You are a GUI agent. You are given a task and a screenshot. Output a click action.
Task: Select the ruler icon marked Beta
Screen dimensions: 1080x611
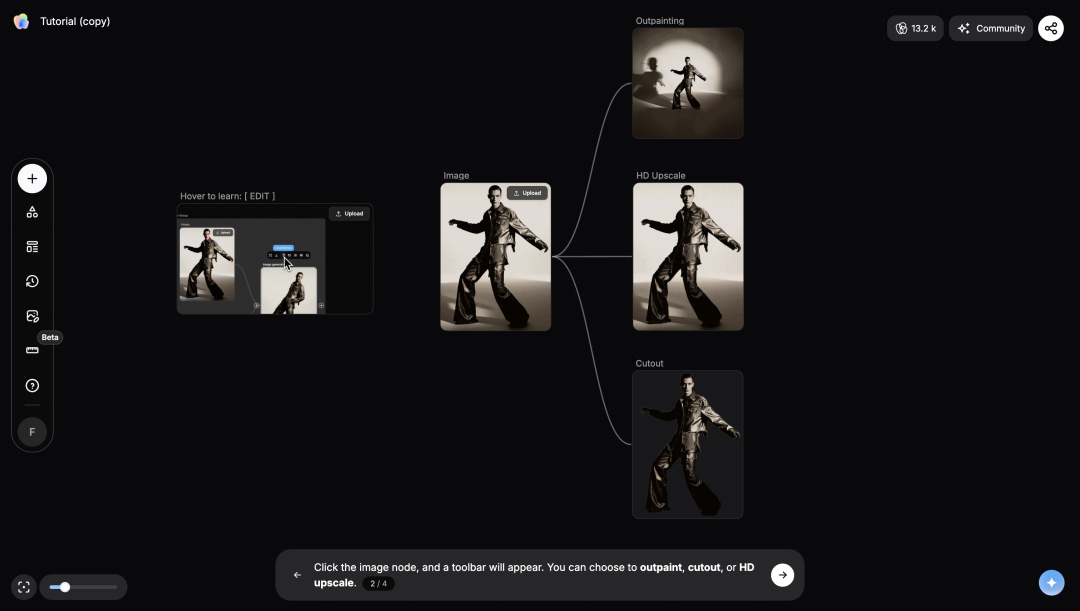pos(32,351)
